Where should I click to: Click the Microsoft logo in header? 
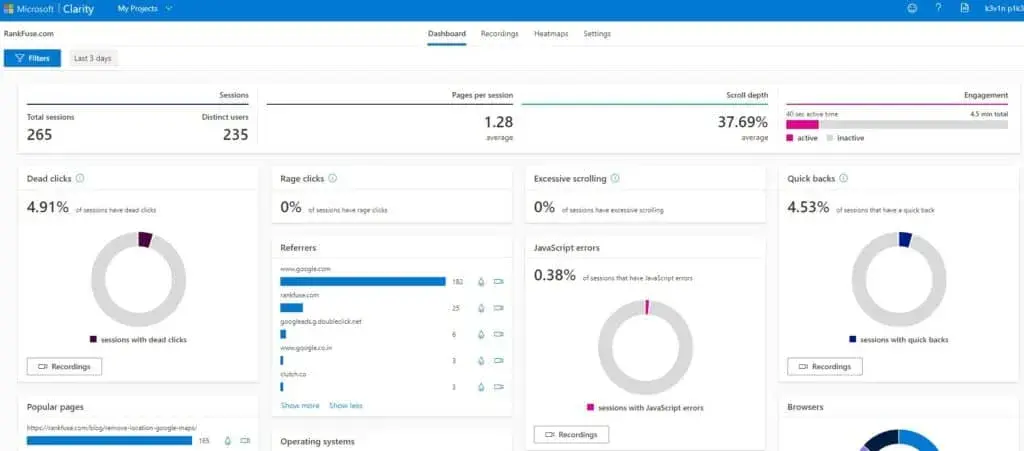[x=9, y=9]
